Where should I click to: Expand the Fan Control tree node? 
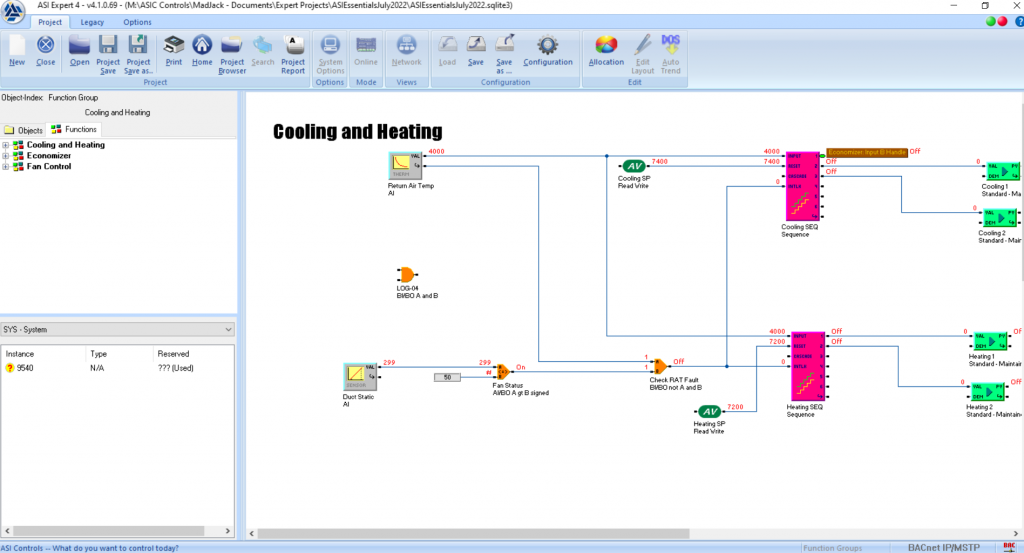coord(6,167)
